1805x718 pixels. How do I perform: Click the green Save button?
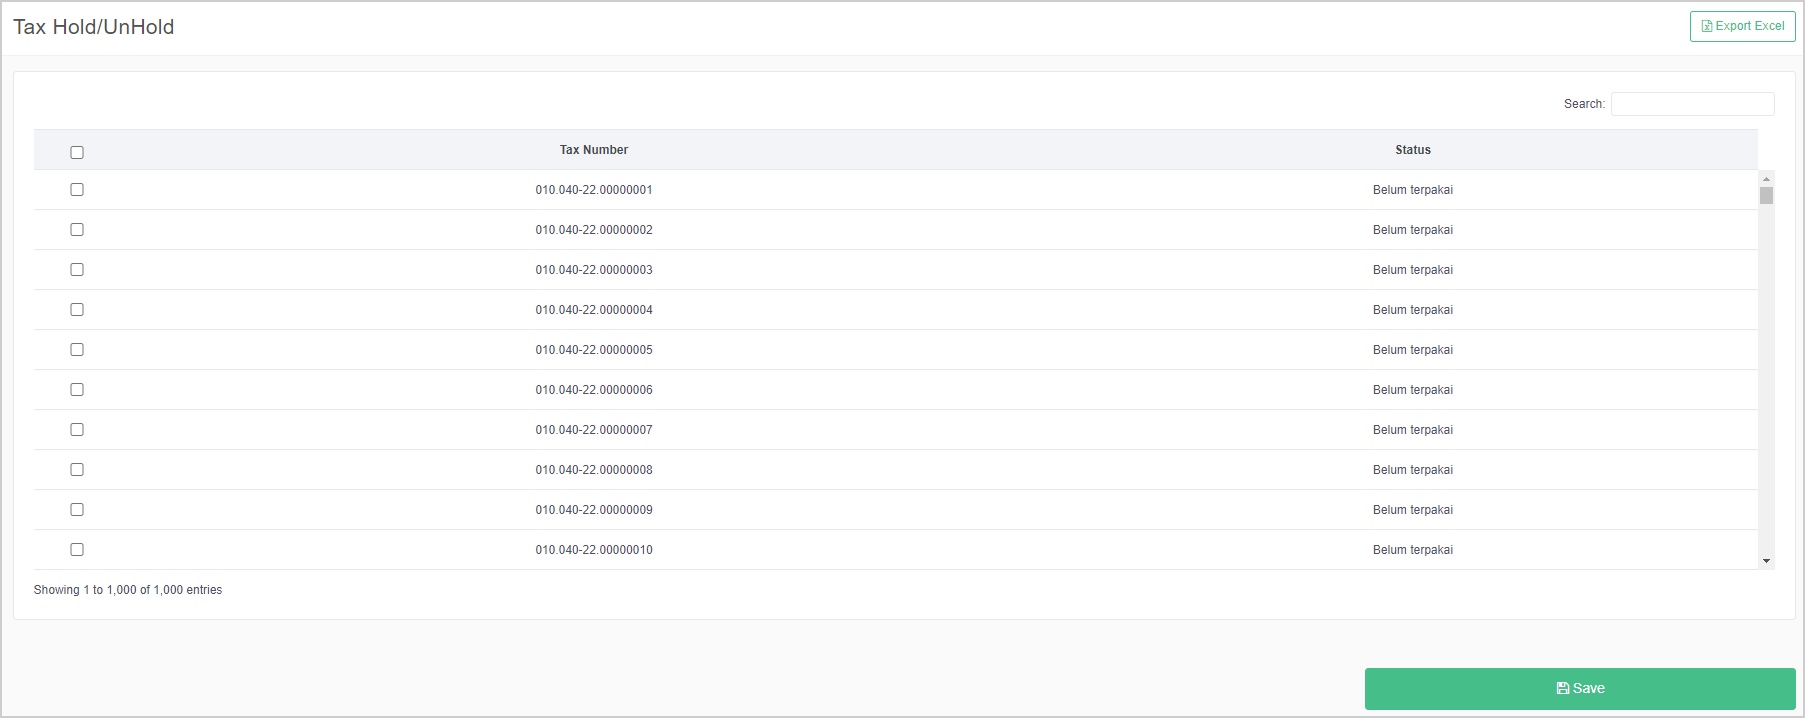coord(1579,688)
